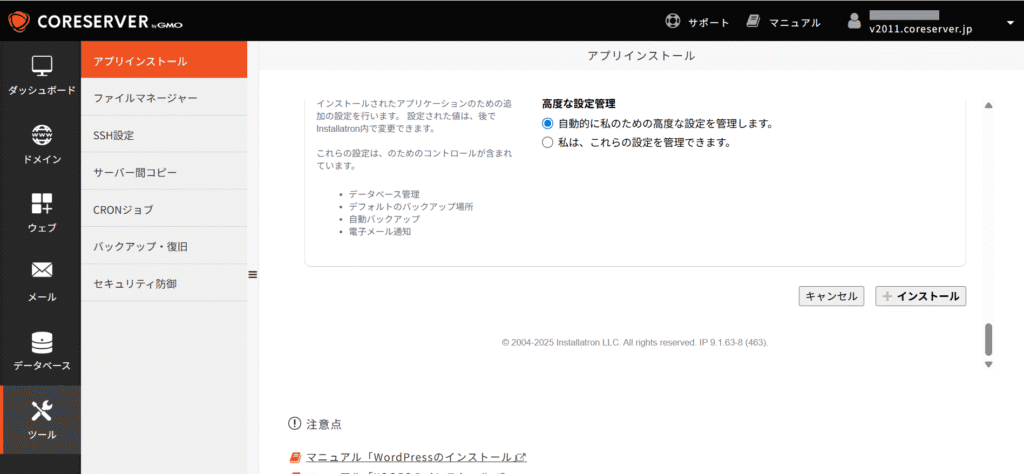Open サーバー間コピー menu item
Screen dimensions: 1024x474
(x=164, y=172)
